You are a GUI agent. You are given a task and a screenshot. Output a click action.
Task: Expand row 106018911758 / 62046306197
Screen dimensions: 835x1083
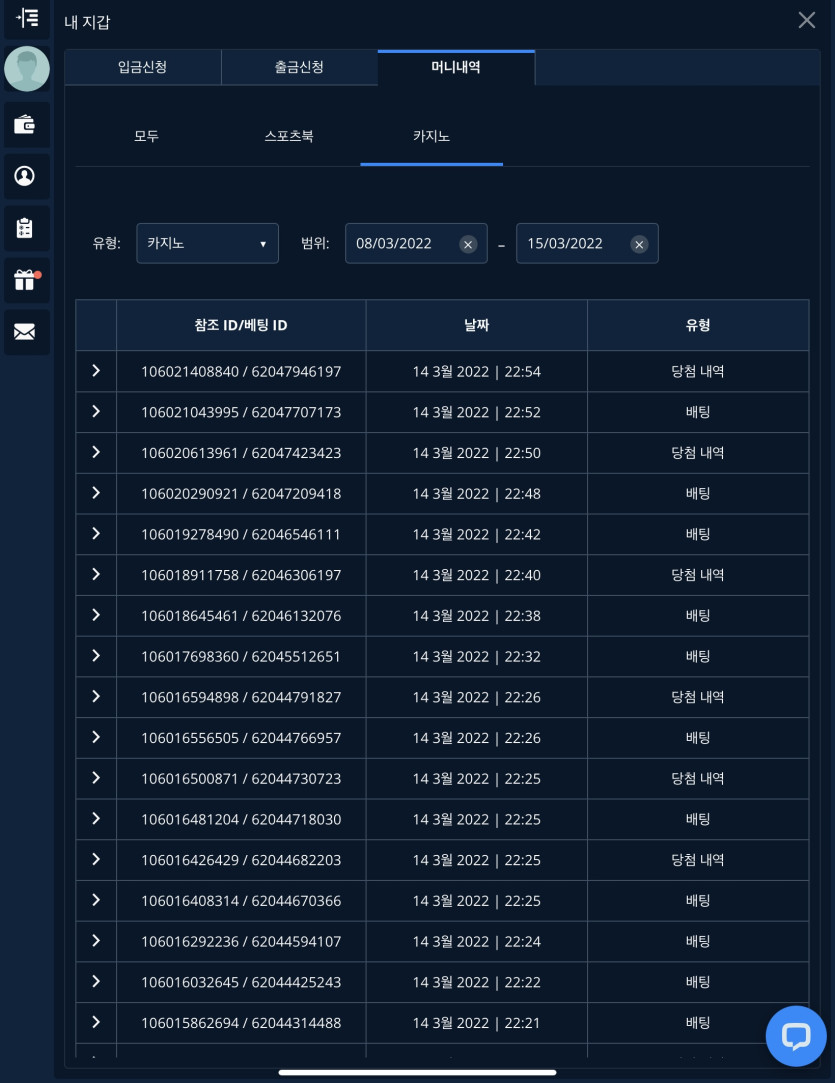click(96, 575)
